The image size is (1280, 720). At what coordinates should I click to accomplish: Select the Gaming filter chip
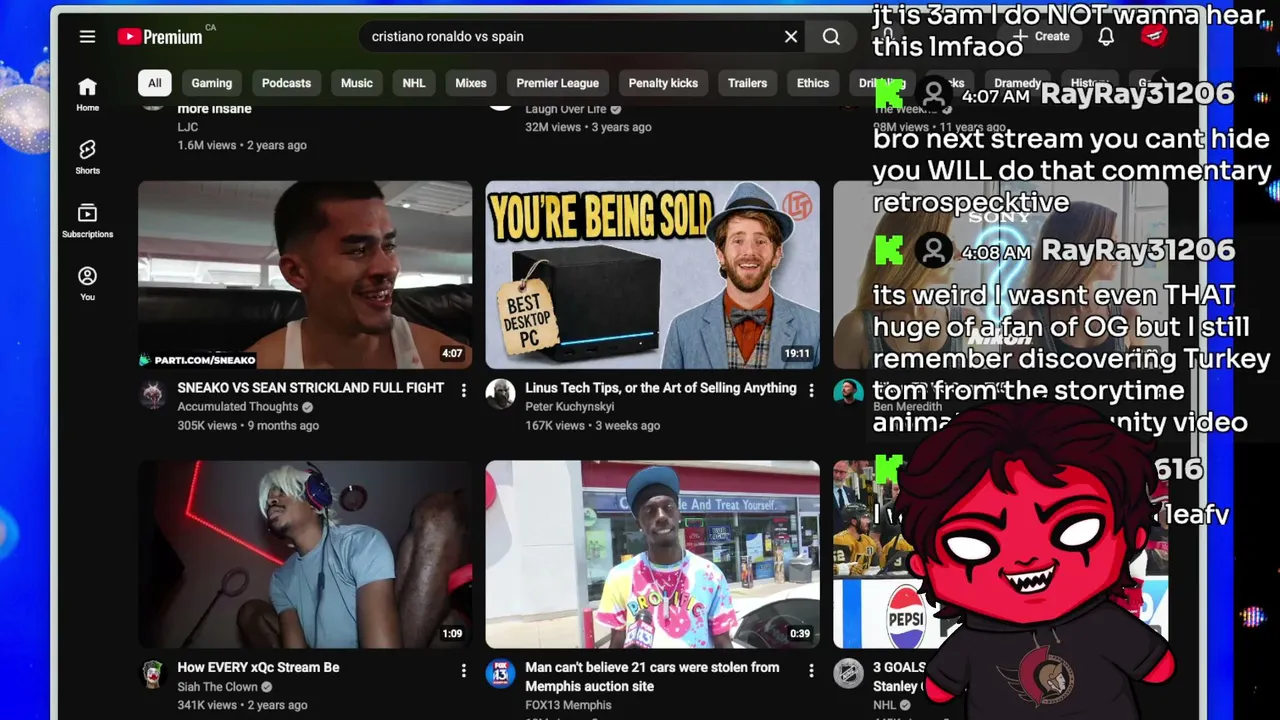212,83
